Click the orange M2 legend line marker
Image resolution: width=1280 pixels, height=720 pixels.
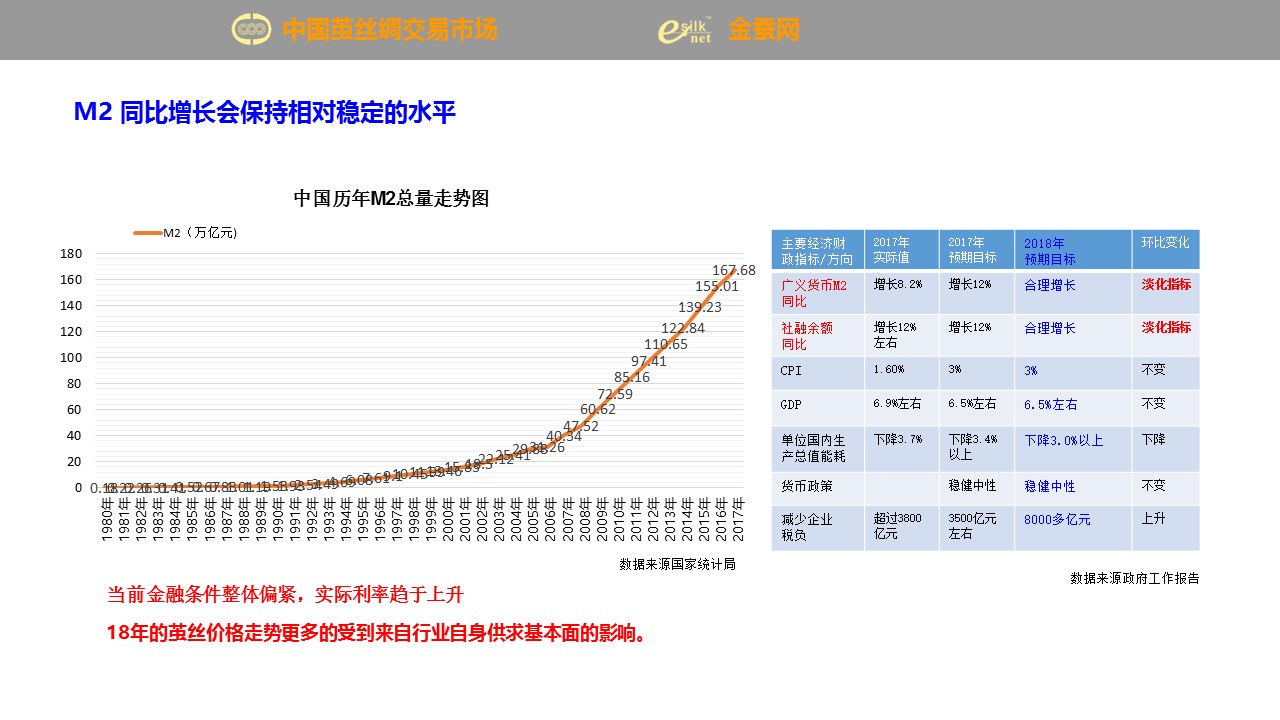coord(147,233)
